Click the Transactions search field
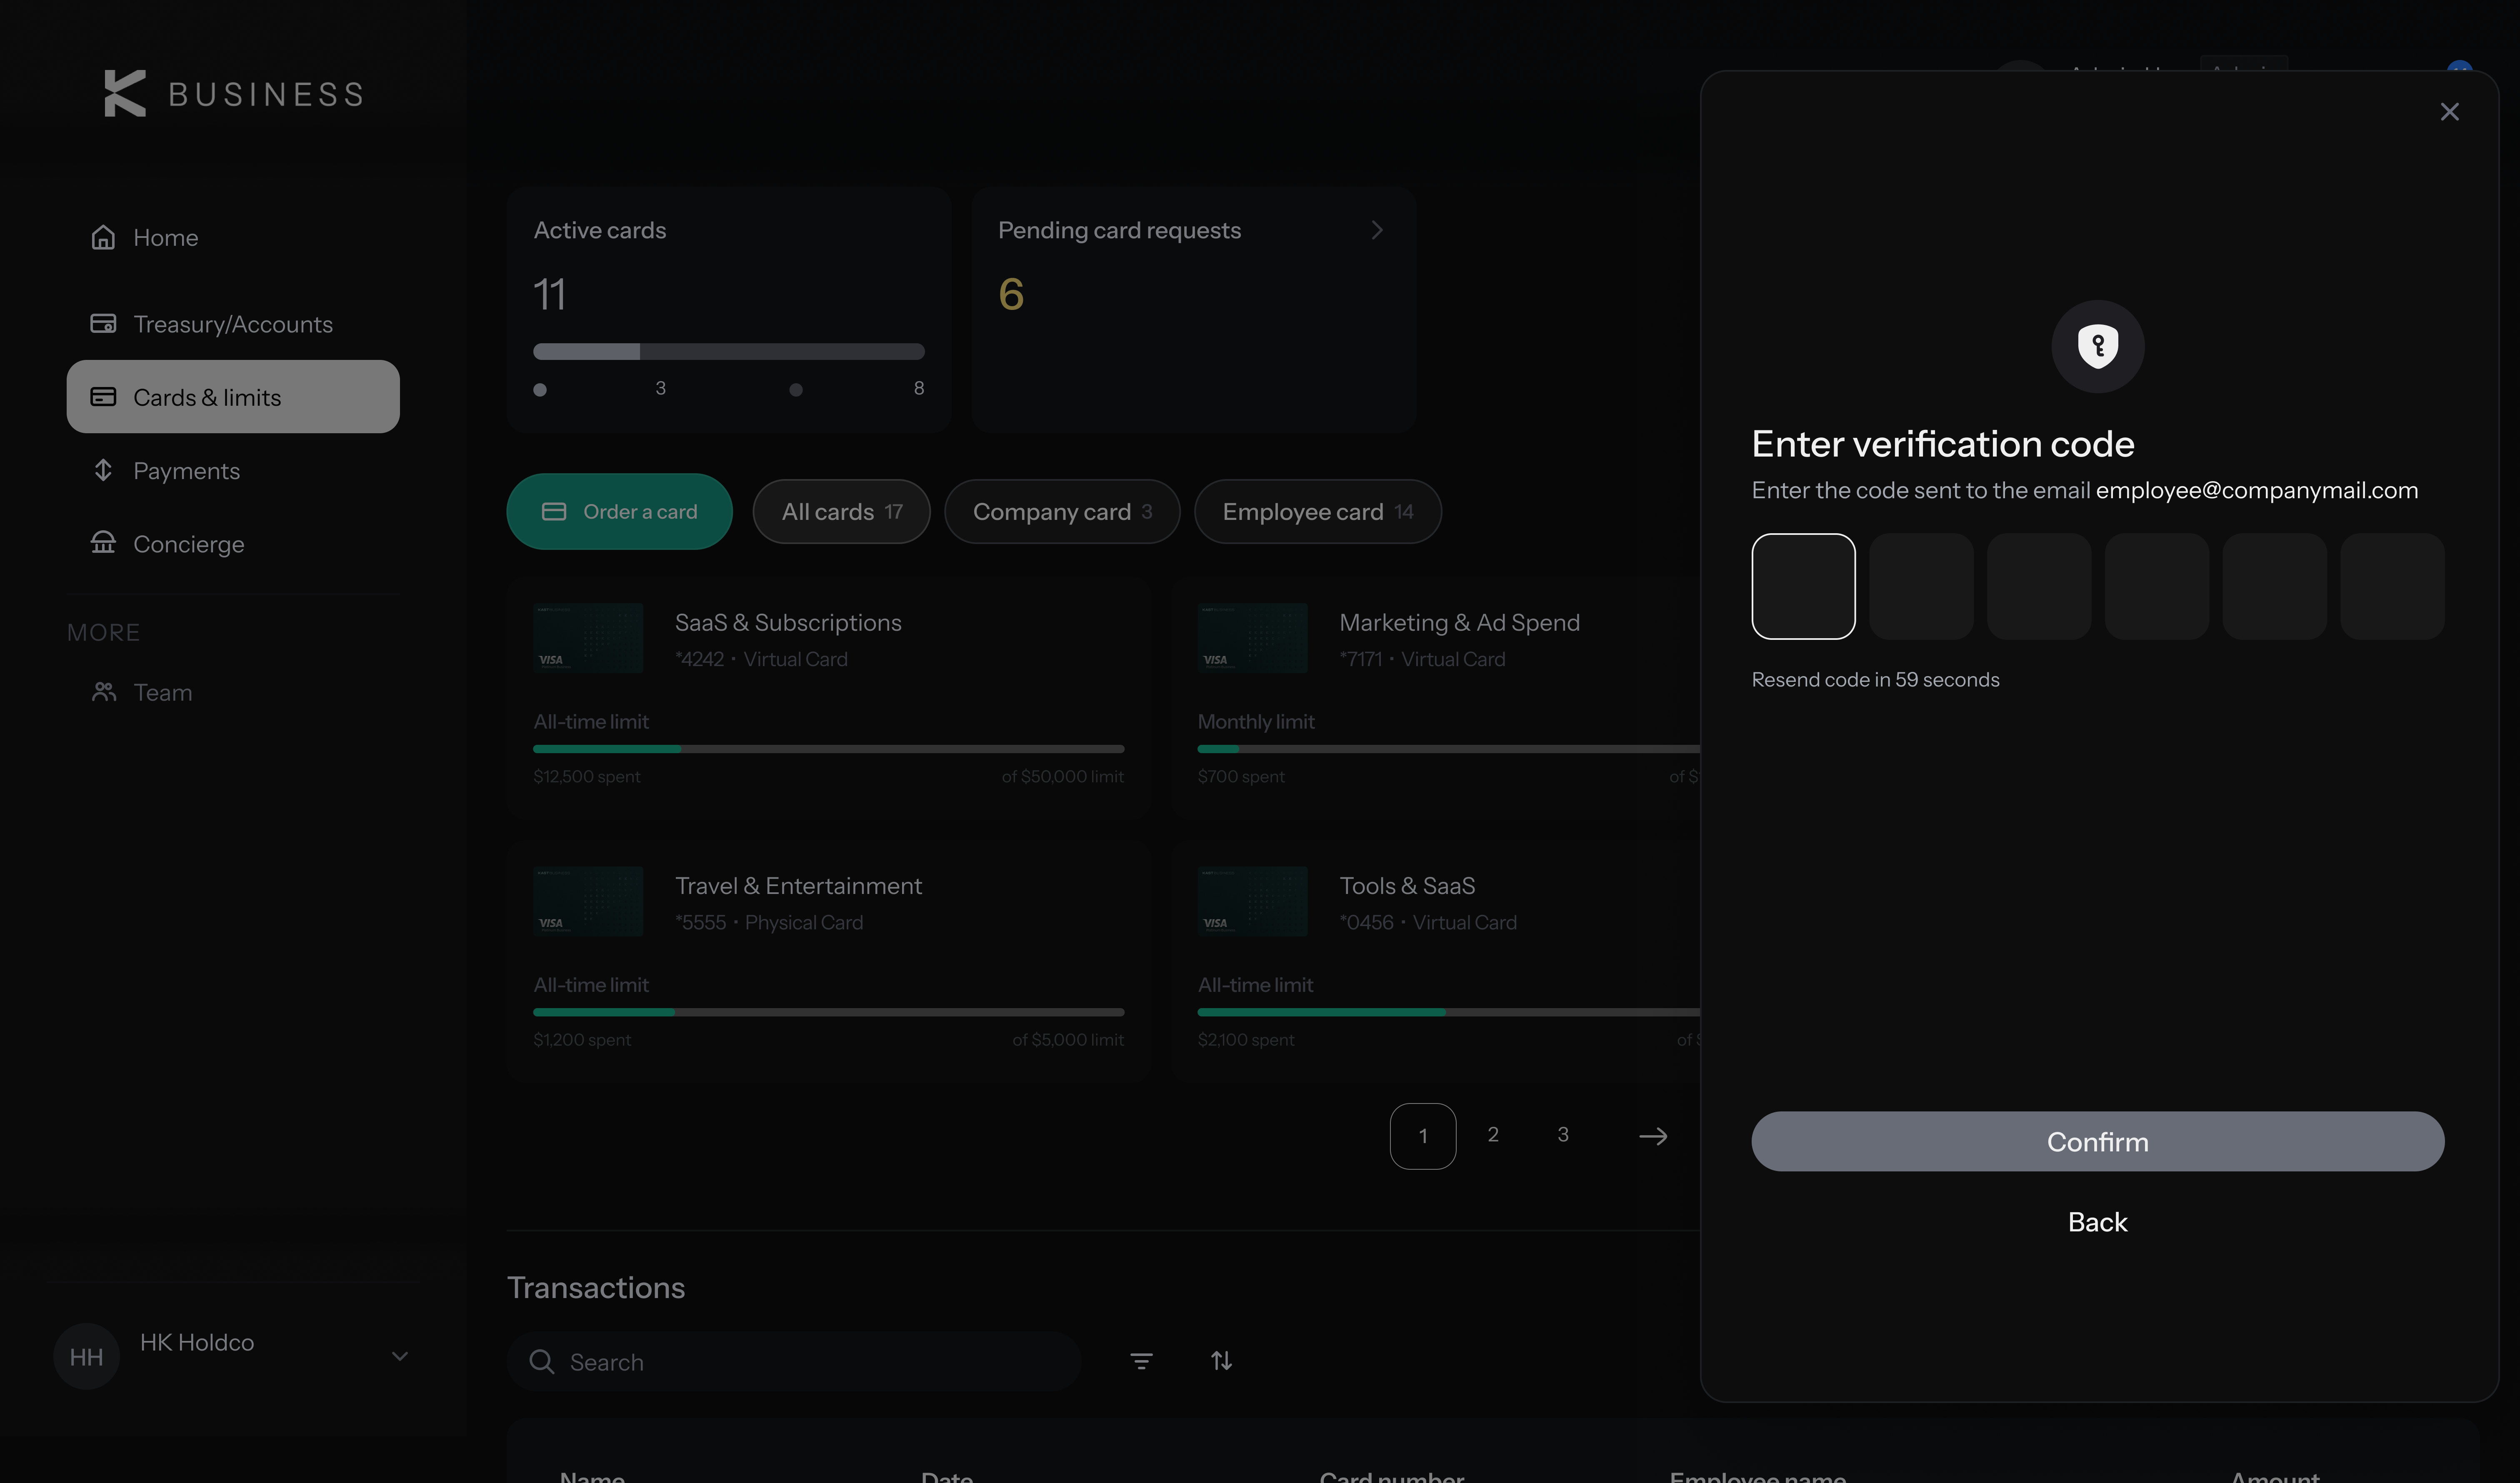Image resolution: width=2520 pixels, height=1483 pixels. [794, 1361]
